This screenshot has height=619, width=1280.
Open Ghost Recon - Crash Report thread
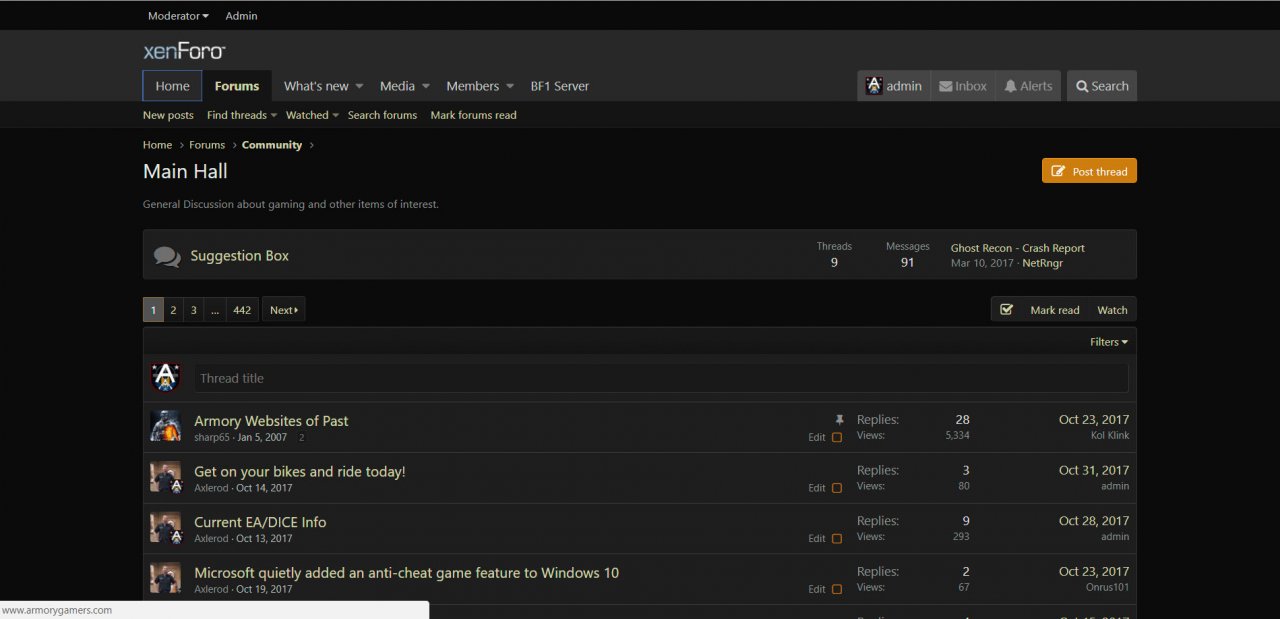pyautogui.click(x=1017, y=248)
